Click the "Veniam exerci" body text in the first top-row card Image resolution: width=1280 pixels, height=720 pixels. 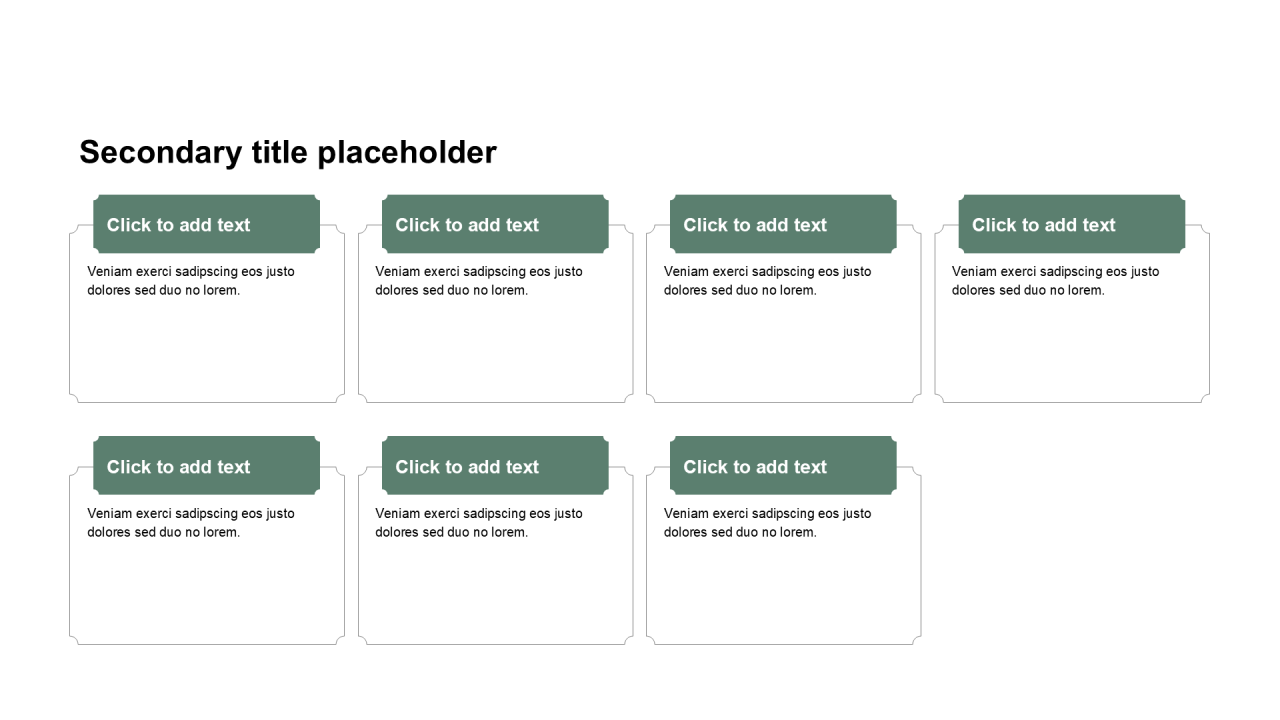[x=191, y=281]
